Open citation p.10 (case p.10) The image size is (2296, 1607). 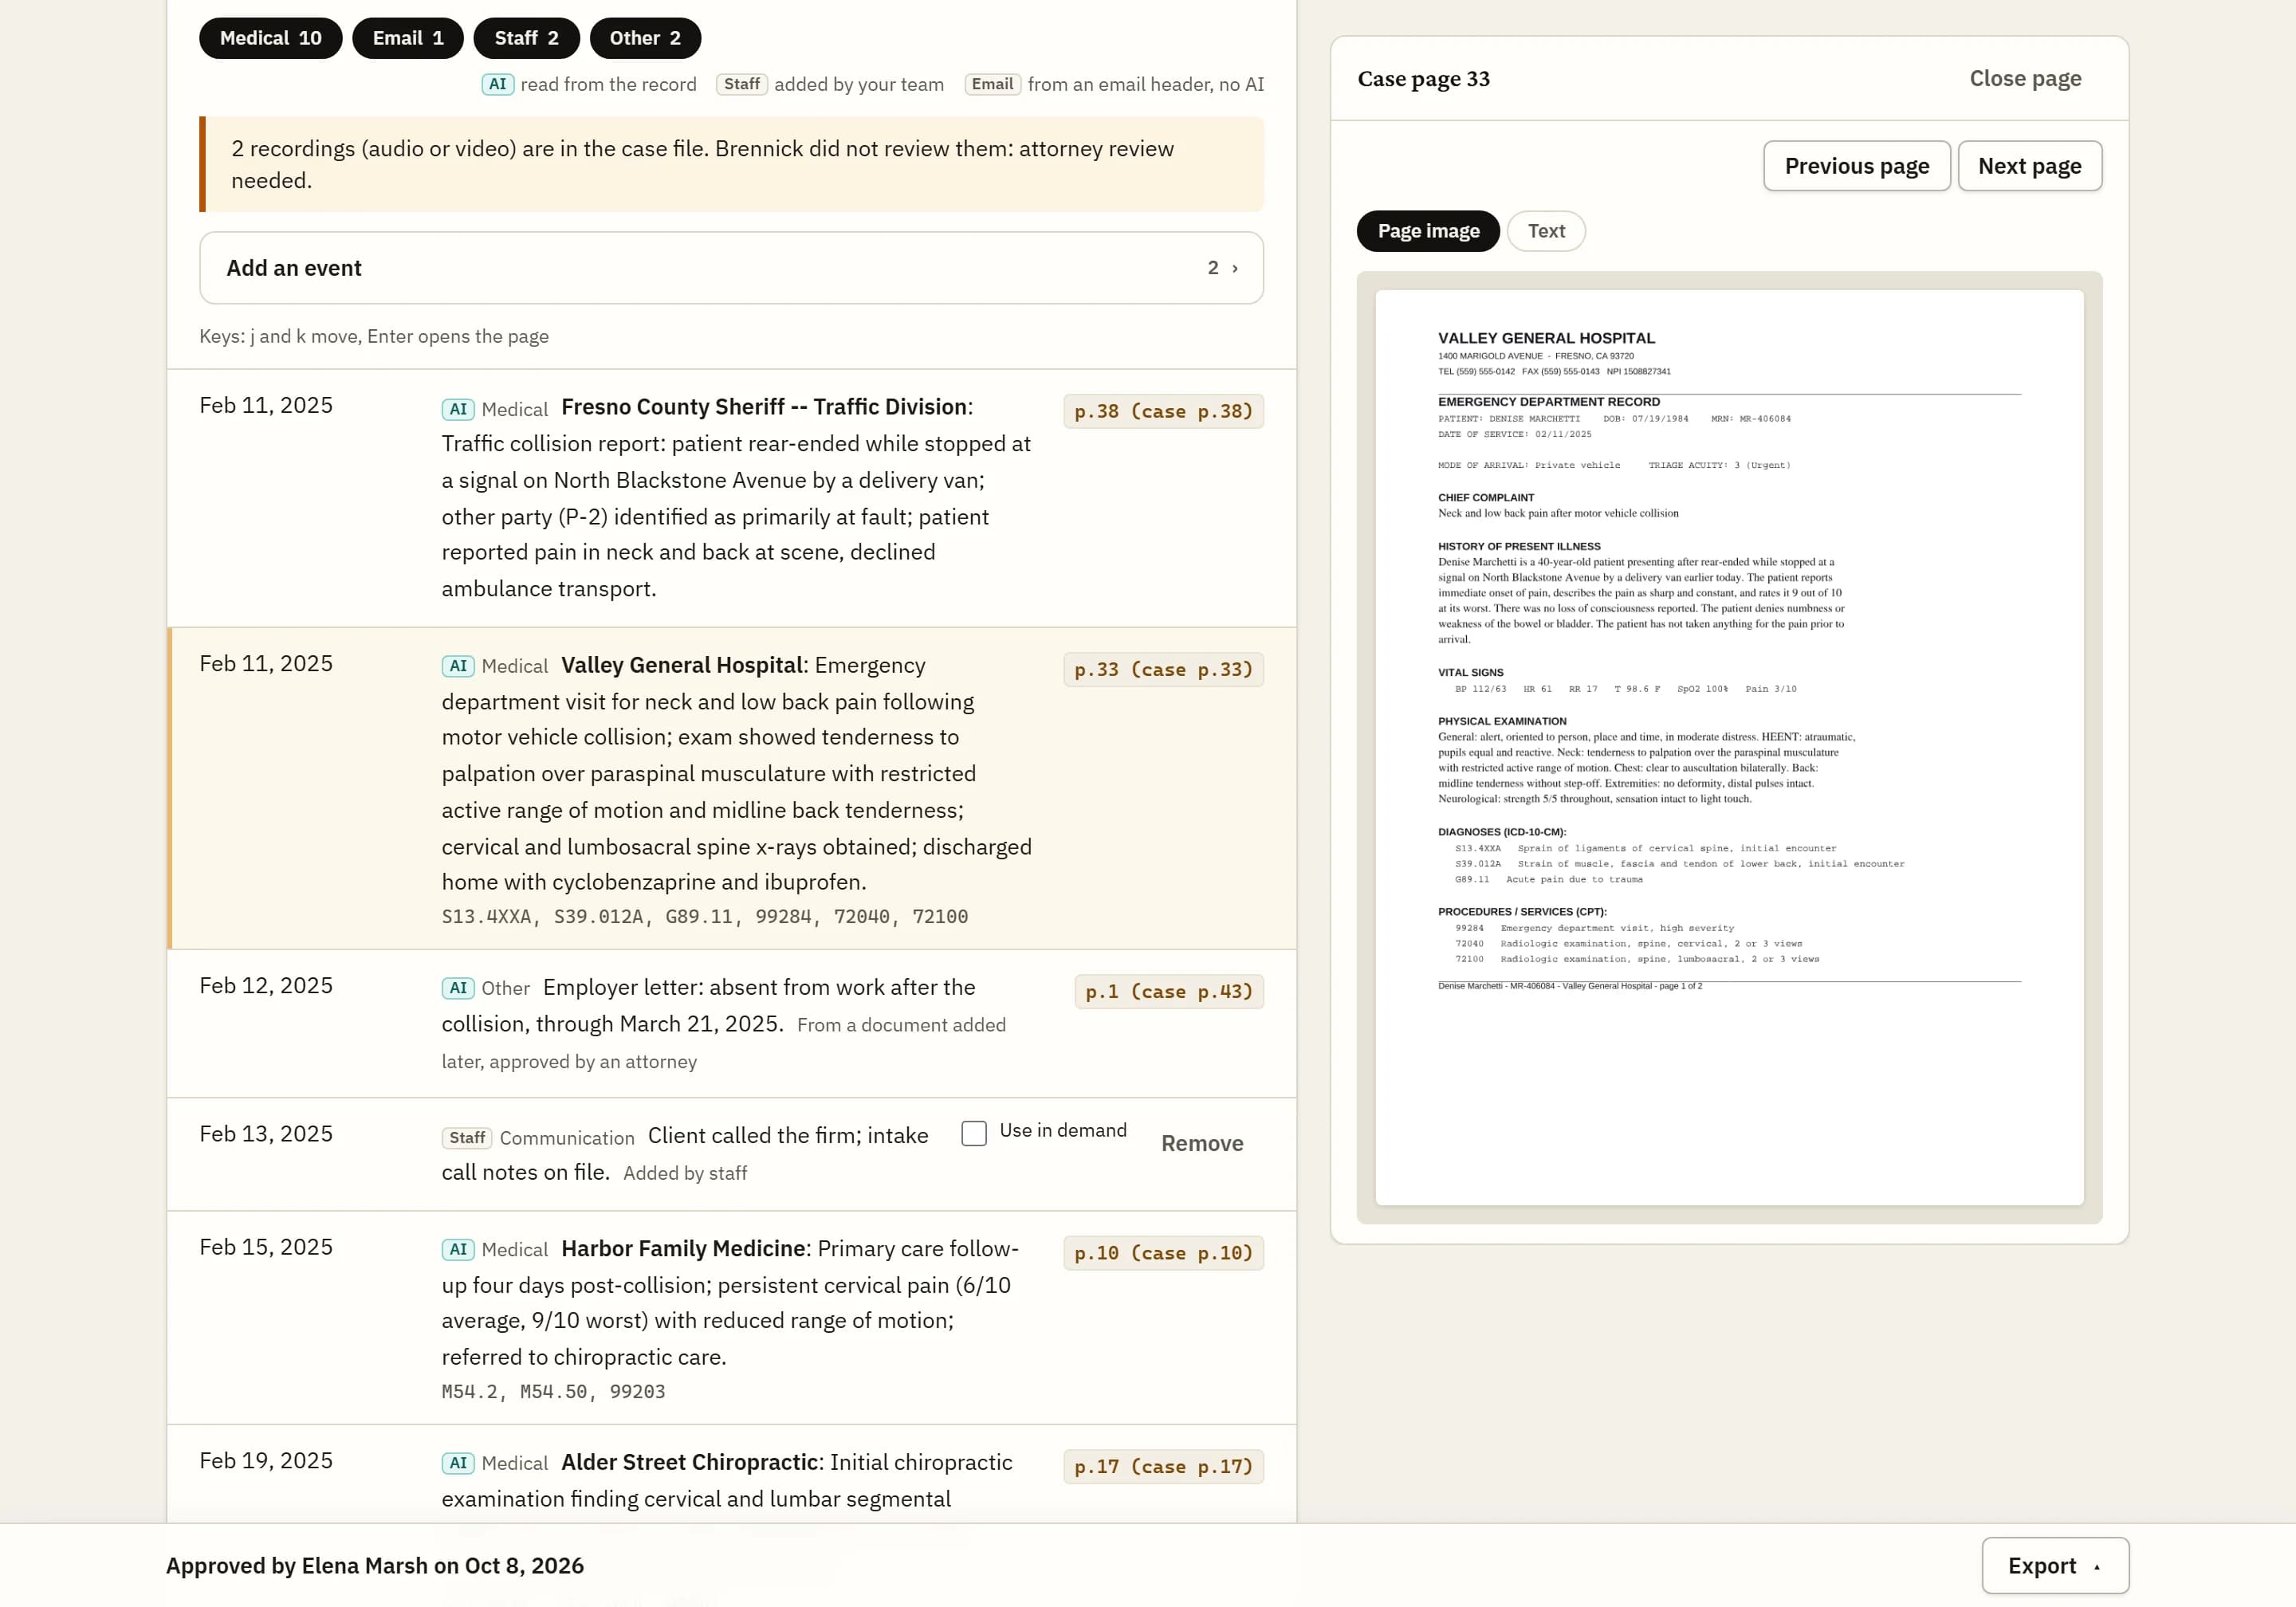coord(1163,1253)
